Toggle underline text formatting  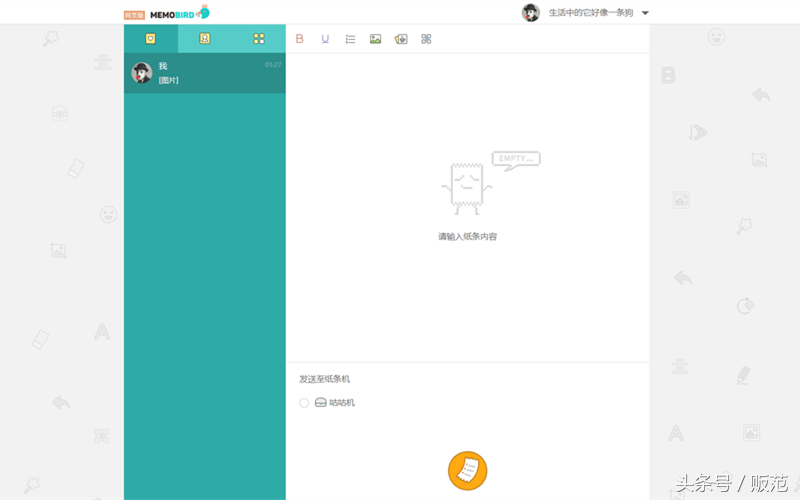(x=325, y=39)
